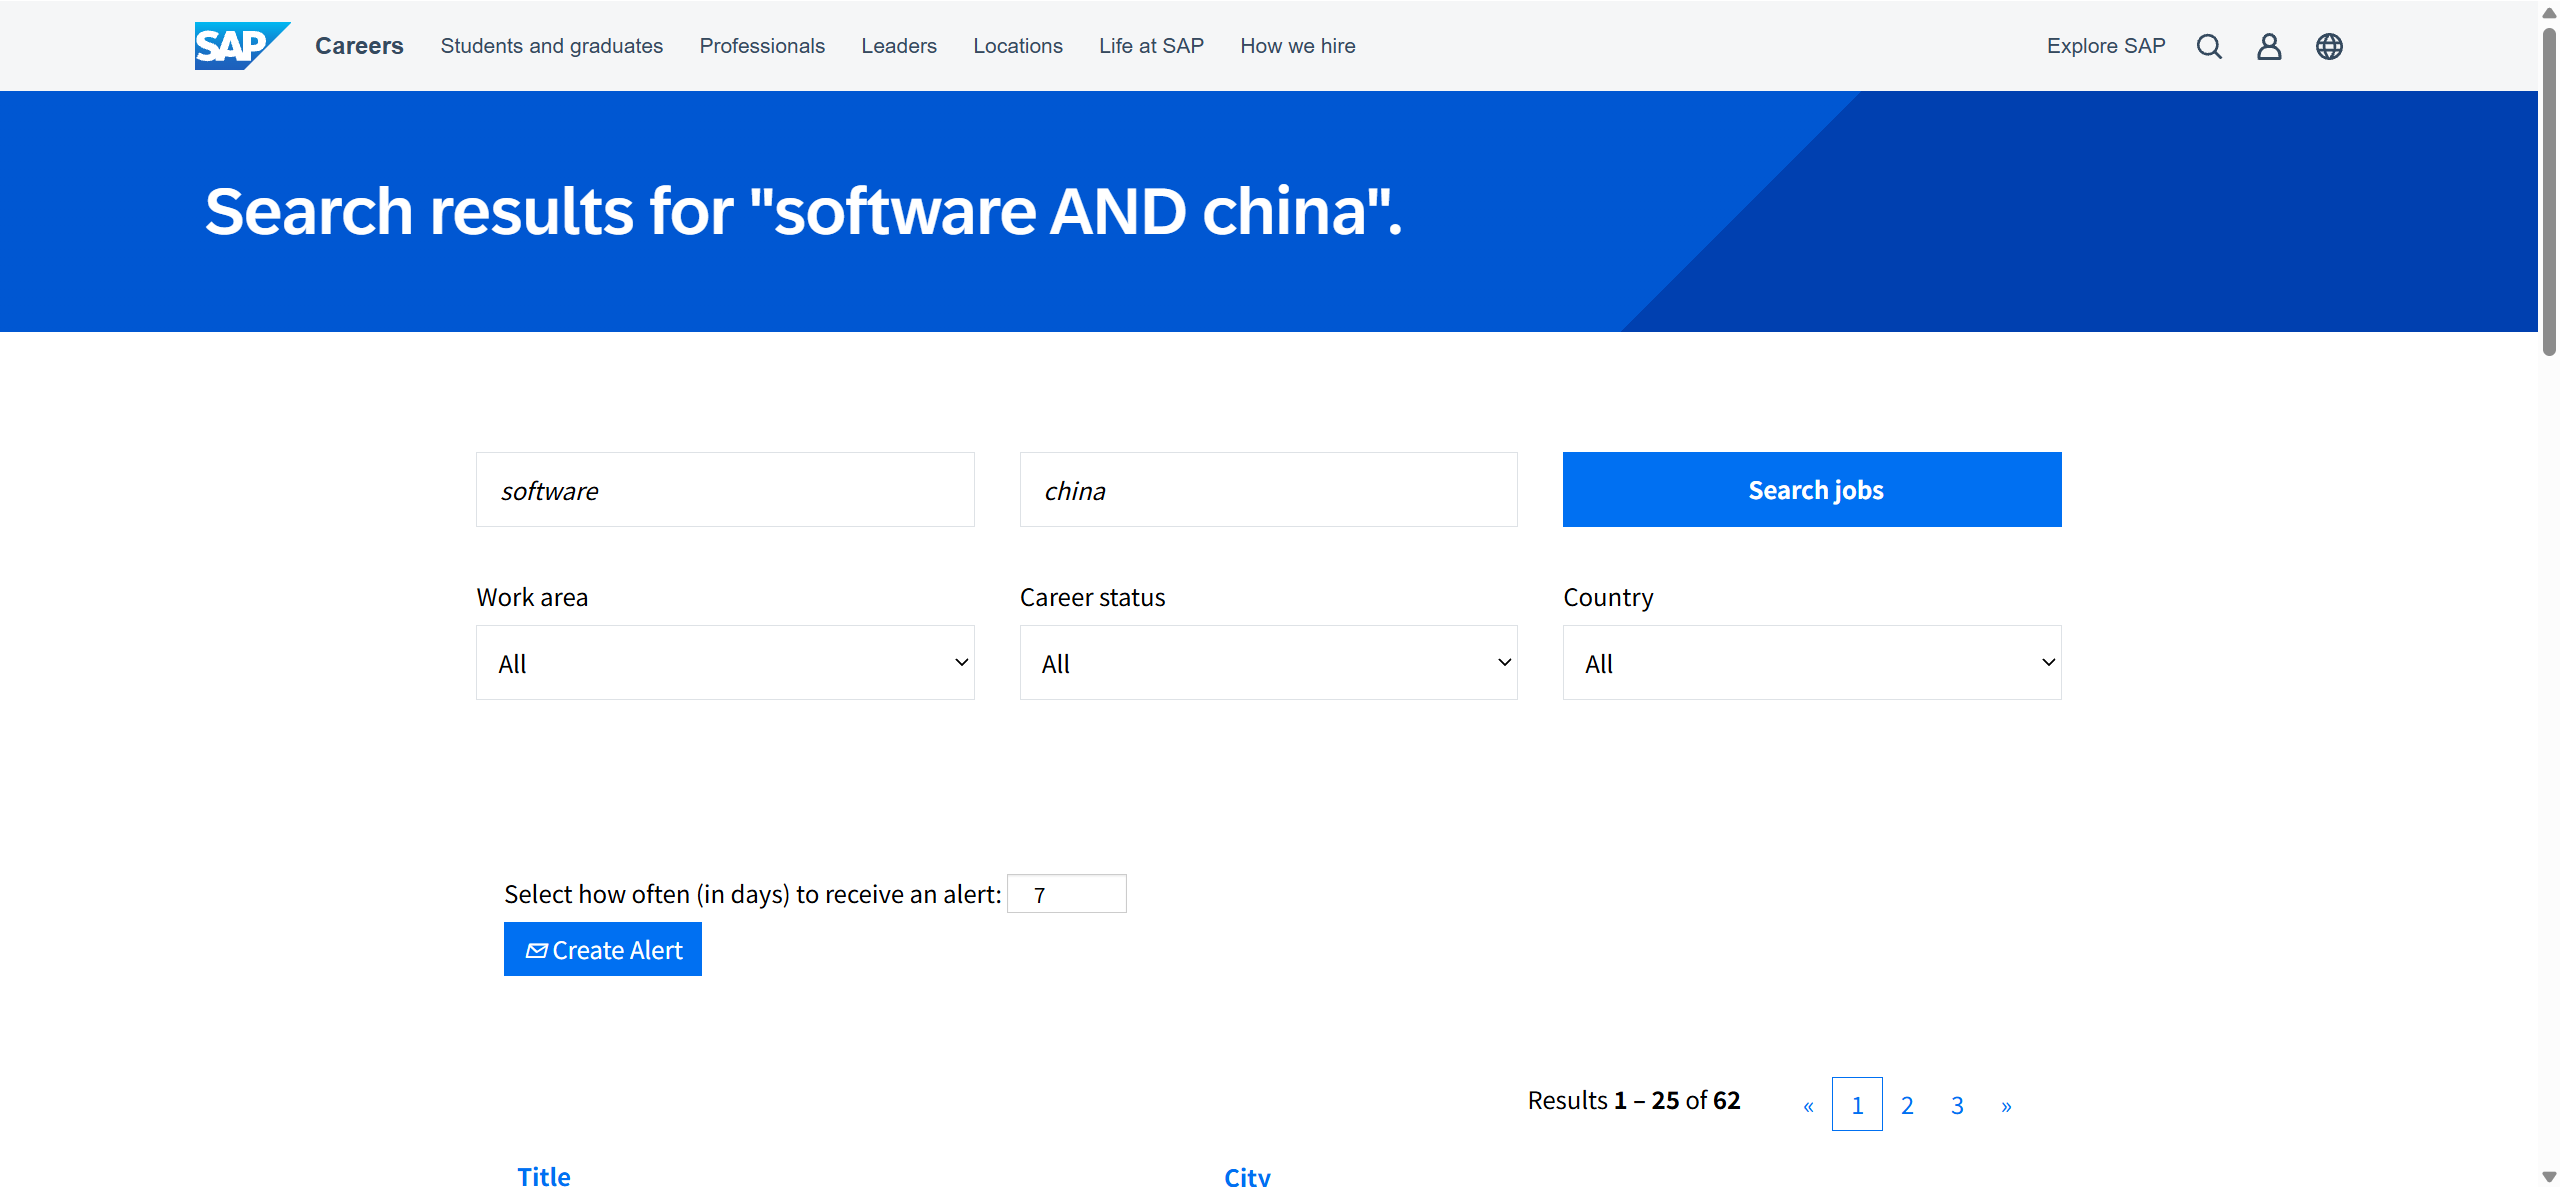Viewport: 2560px width, 1187px height.
Task: Open the Professionals menu item
Action: click(762, 46)
